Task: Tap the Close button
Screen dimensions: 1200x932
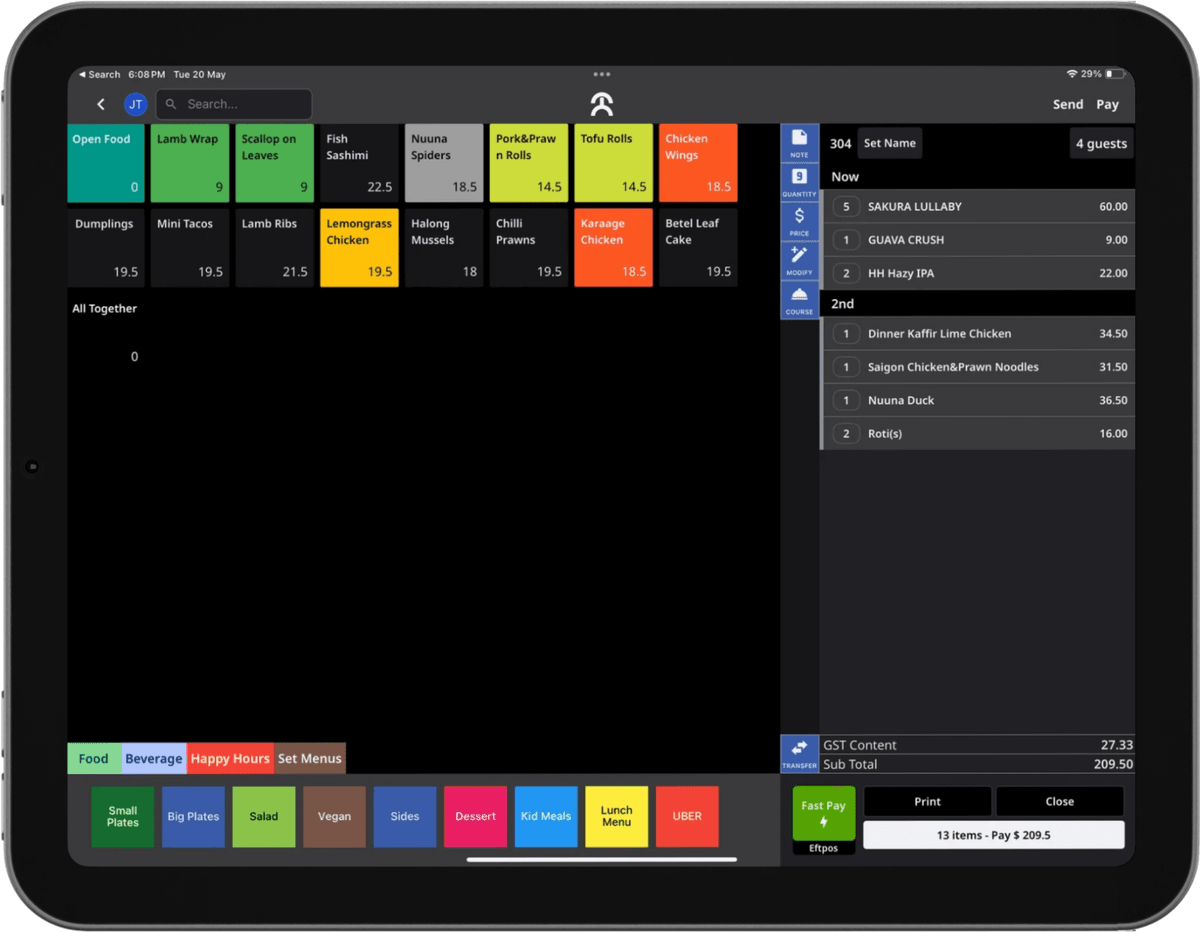Action: pyautogui.click(x=1060, y=801)
